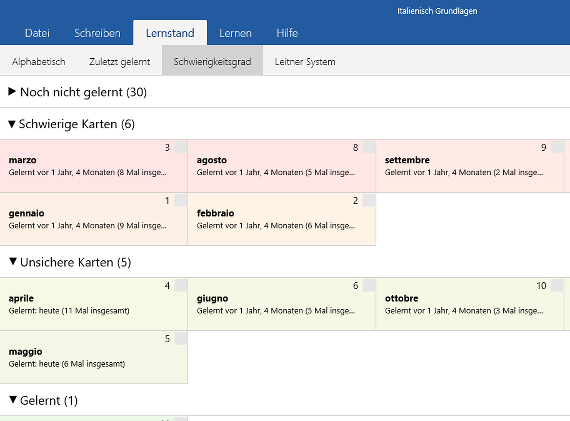
Task: Mark the maggio card checkbox
Action: (181, 338)
